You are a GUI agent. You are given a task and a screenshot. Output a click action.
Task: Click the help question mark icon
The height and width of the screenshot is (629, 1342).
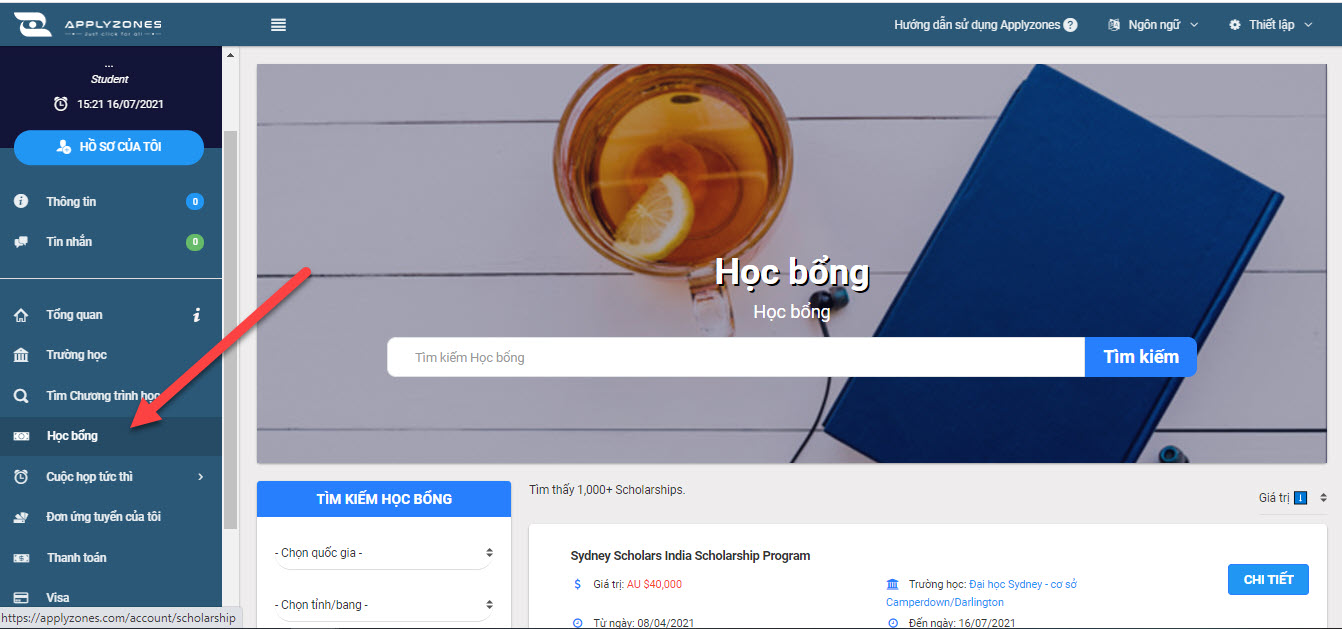click(x=1071, y=25)
